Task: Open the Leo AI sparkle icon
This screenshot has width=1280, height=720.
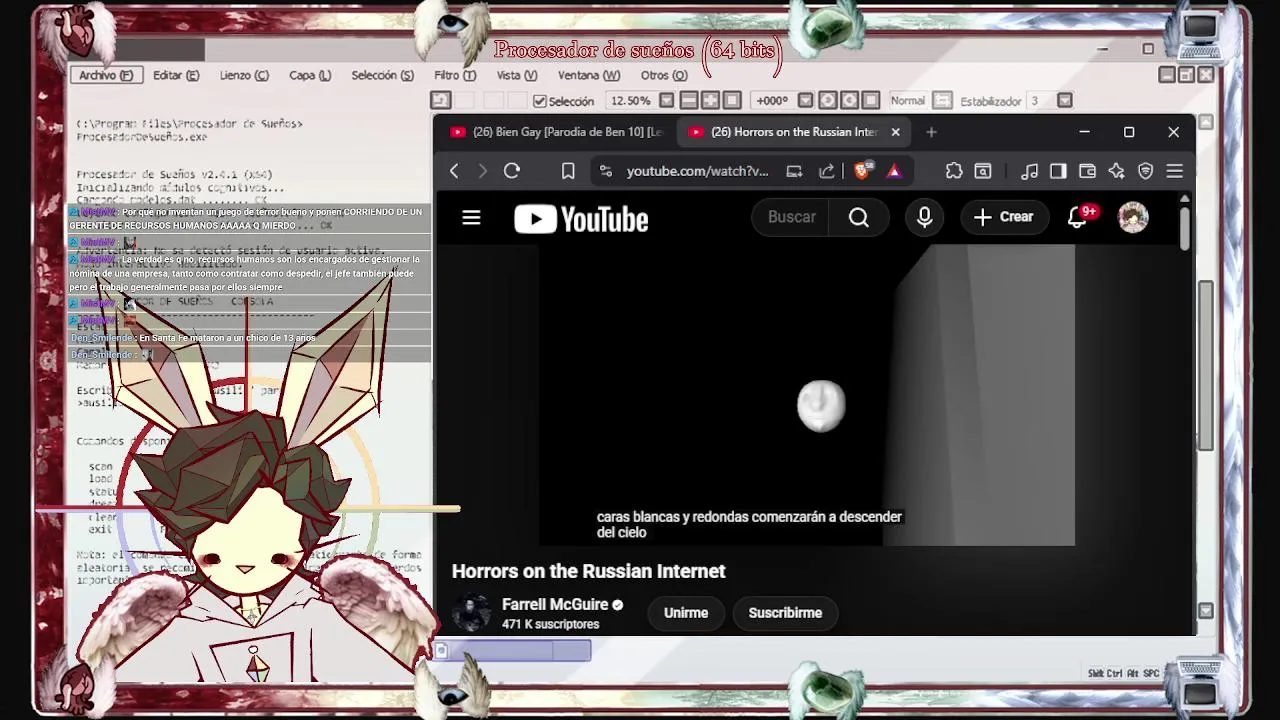Action: pos(1116,171)
